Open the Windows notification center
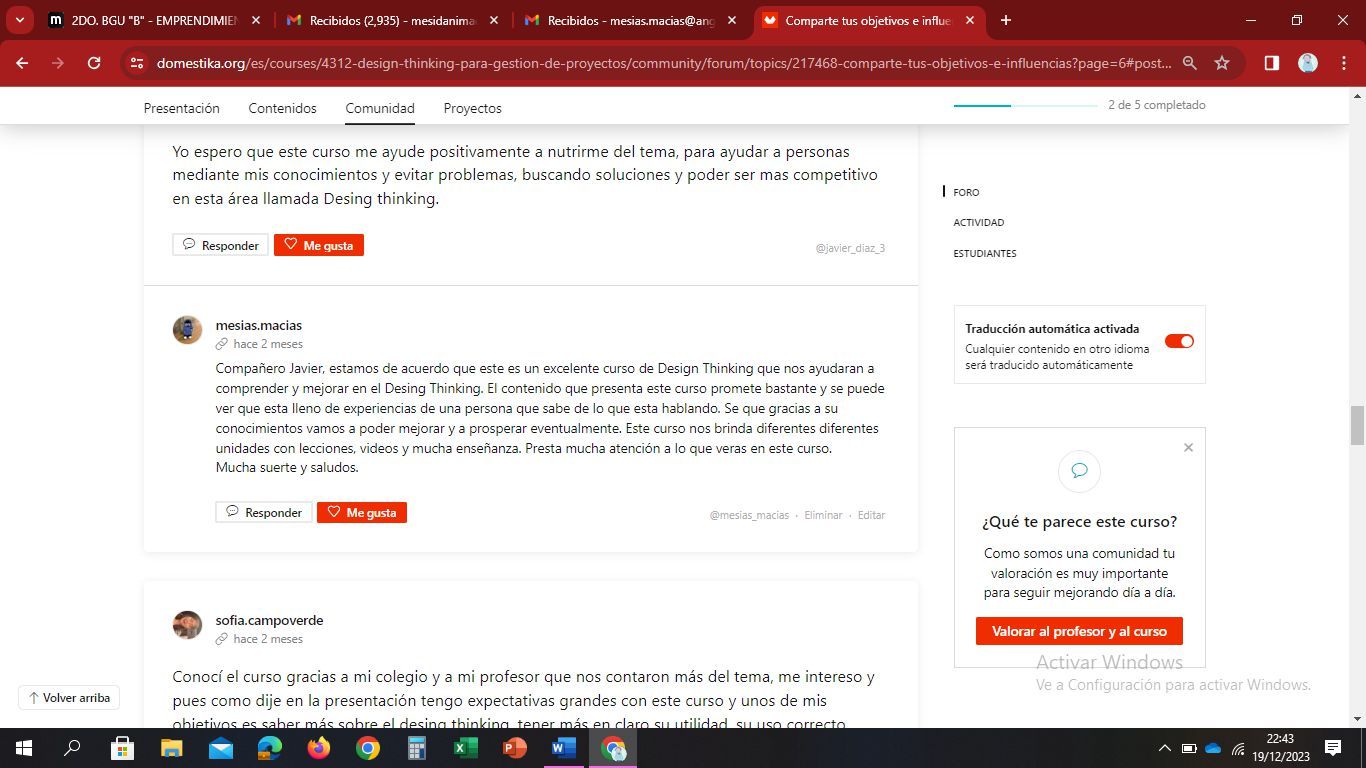The height and width of the screenshot is (768, 1366). [x=1333, y=748]
